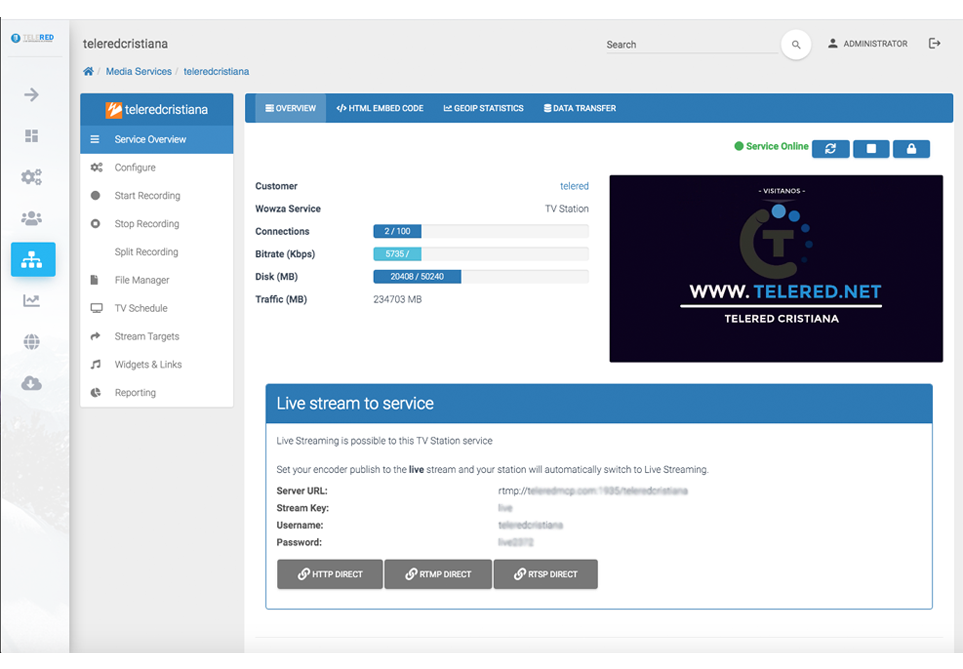Open the GeoIP Statistics tab
The height and width of the screenshot is (669, 963).
(x=483, y=108)
